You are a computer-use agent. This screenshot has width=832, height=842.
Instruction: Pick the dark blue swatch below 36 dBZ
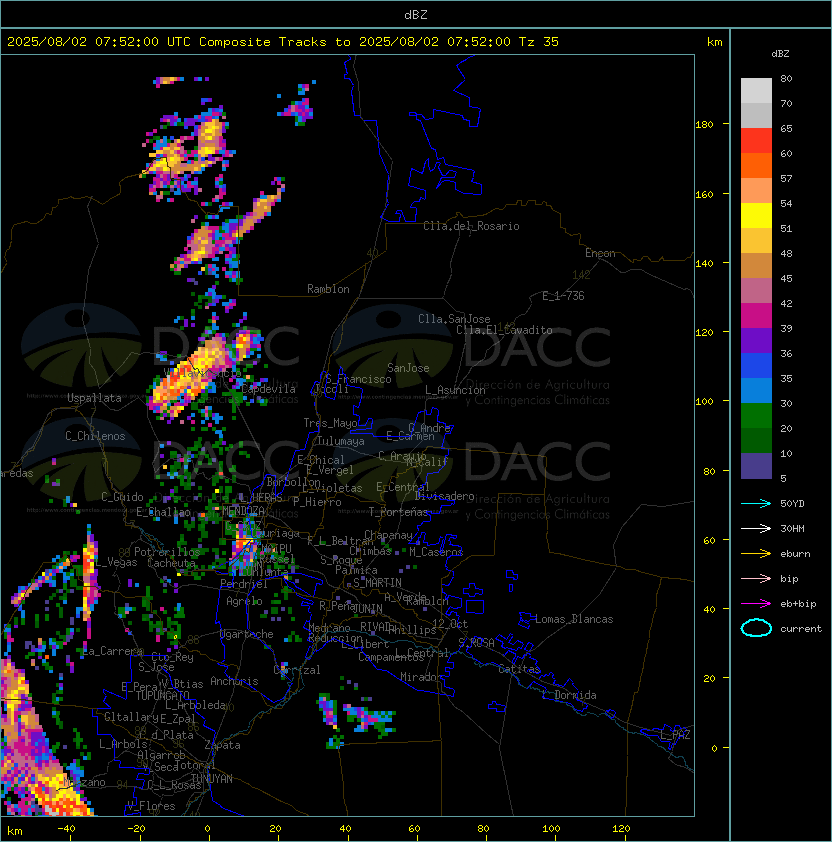point(756,366)
